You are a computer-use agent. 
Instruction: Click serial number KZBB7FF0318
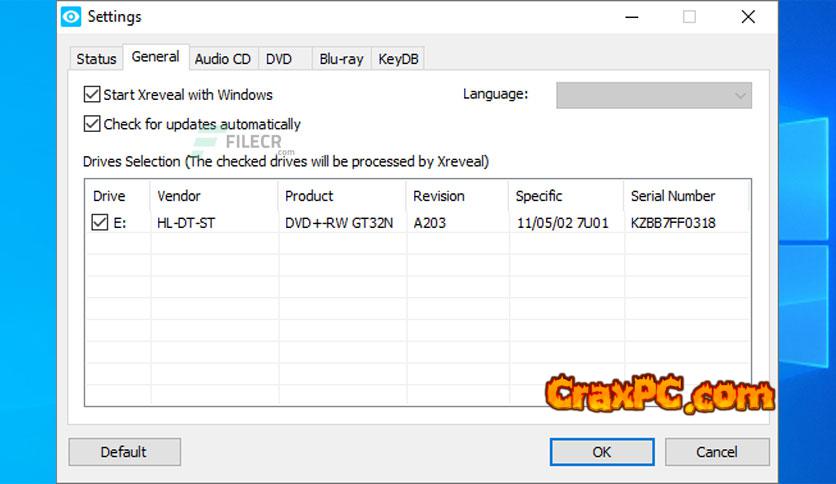point(673,223)
